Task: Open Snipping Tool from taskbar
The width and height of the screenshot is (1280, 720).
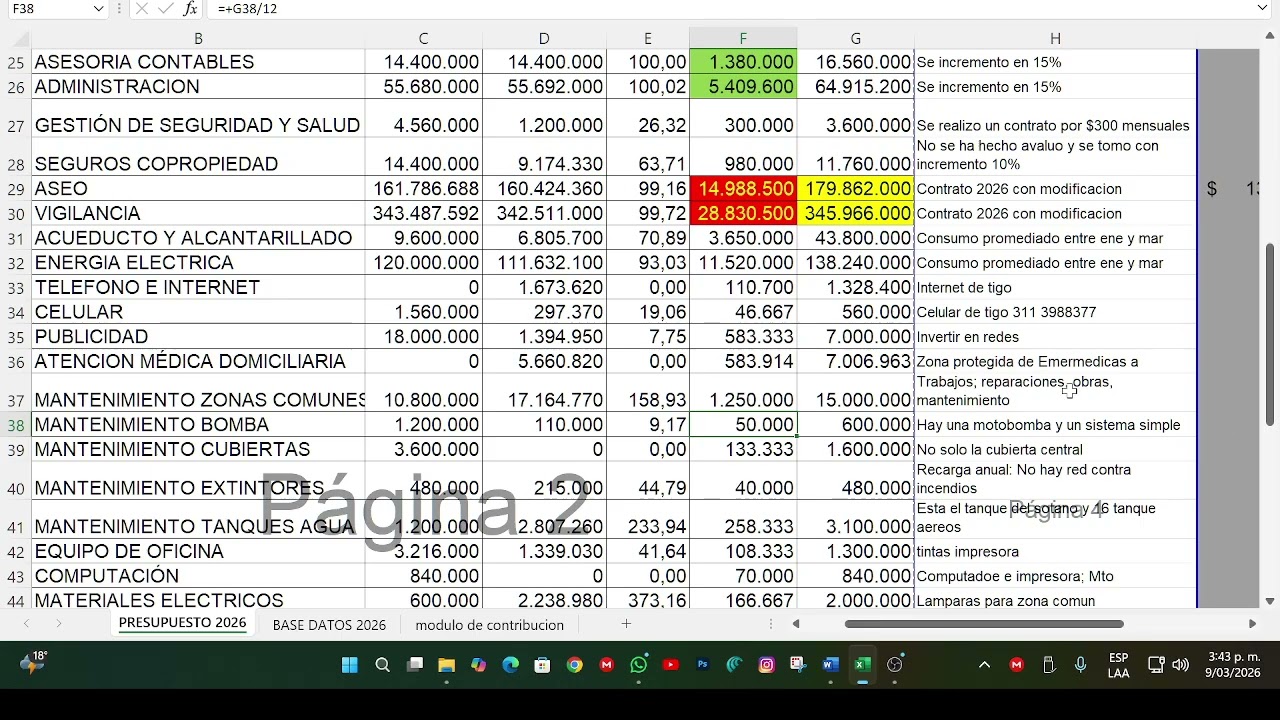Action: 798,665
